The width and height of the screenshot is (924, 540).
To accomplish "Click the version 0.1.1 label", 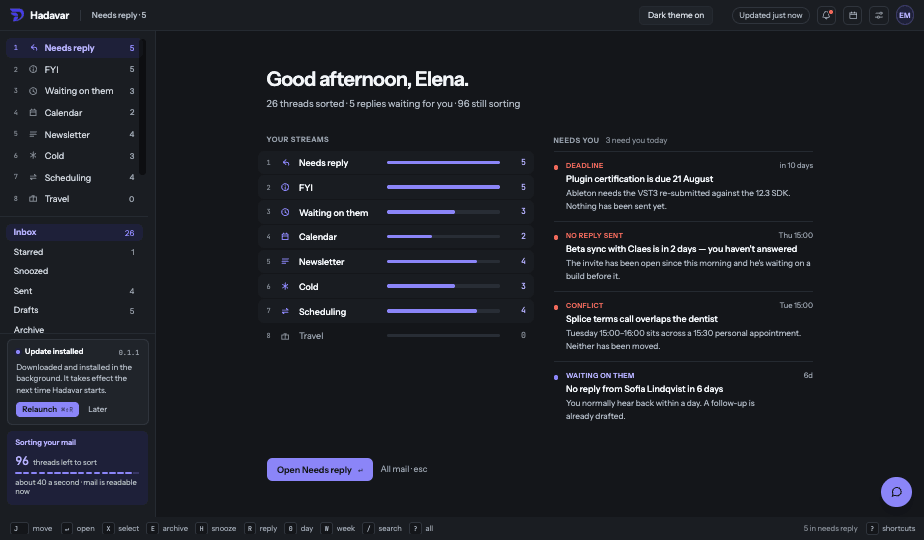I will (x=129, y=353).
